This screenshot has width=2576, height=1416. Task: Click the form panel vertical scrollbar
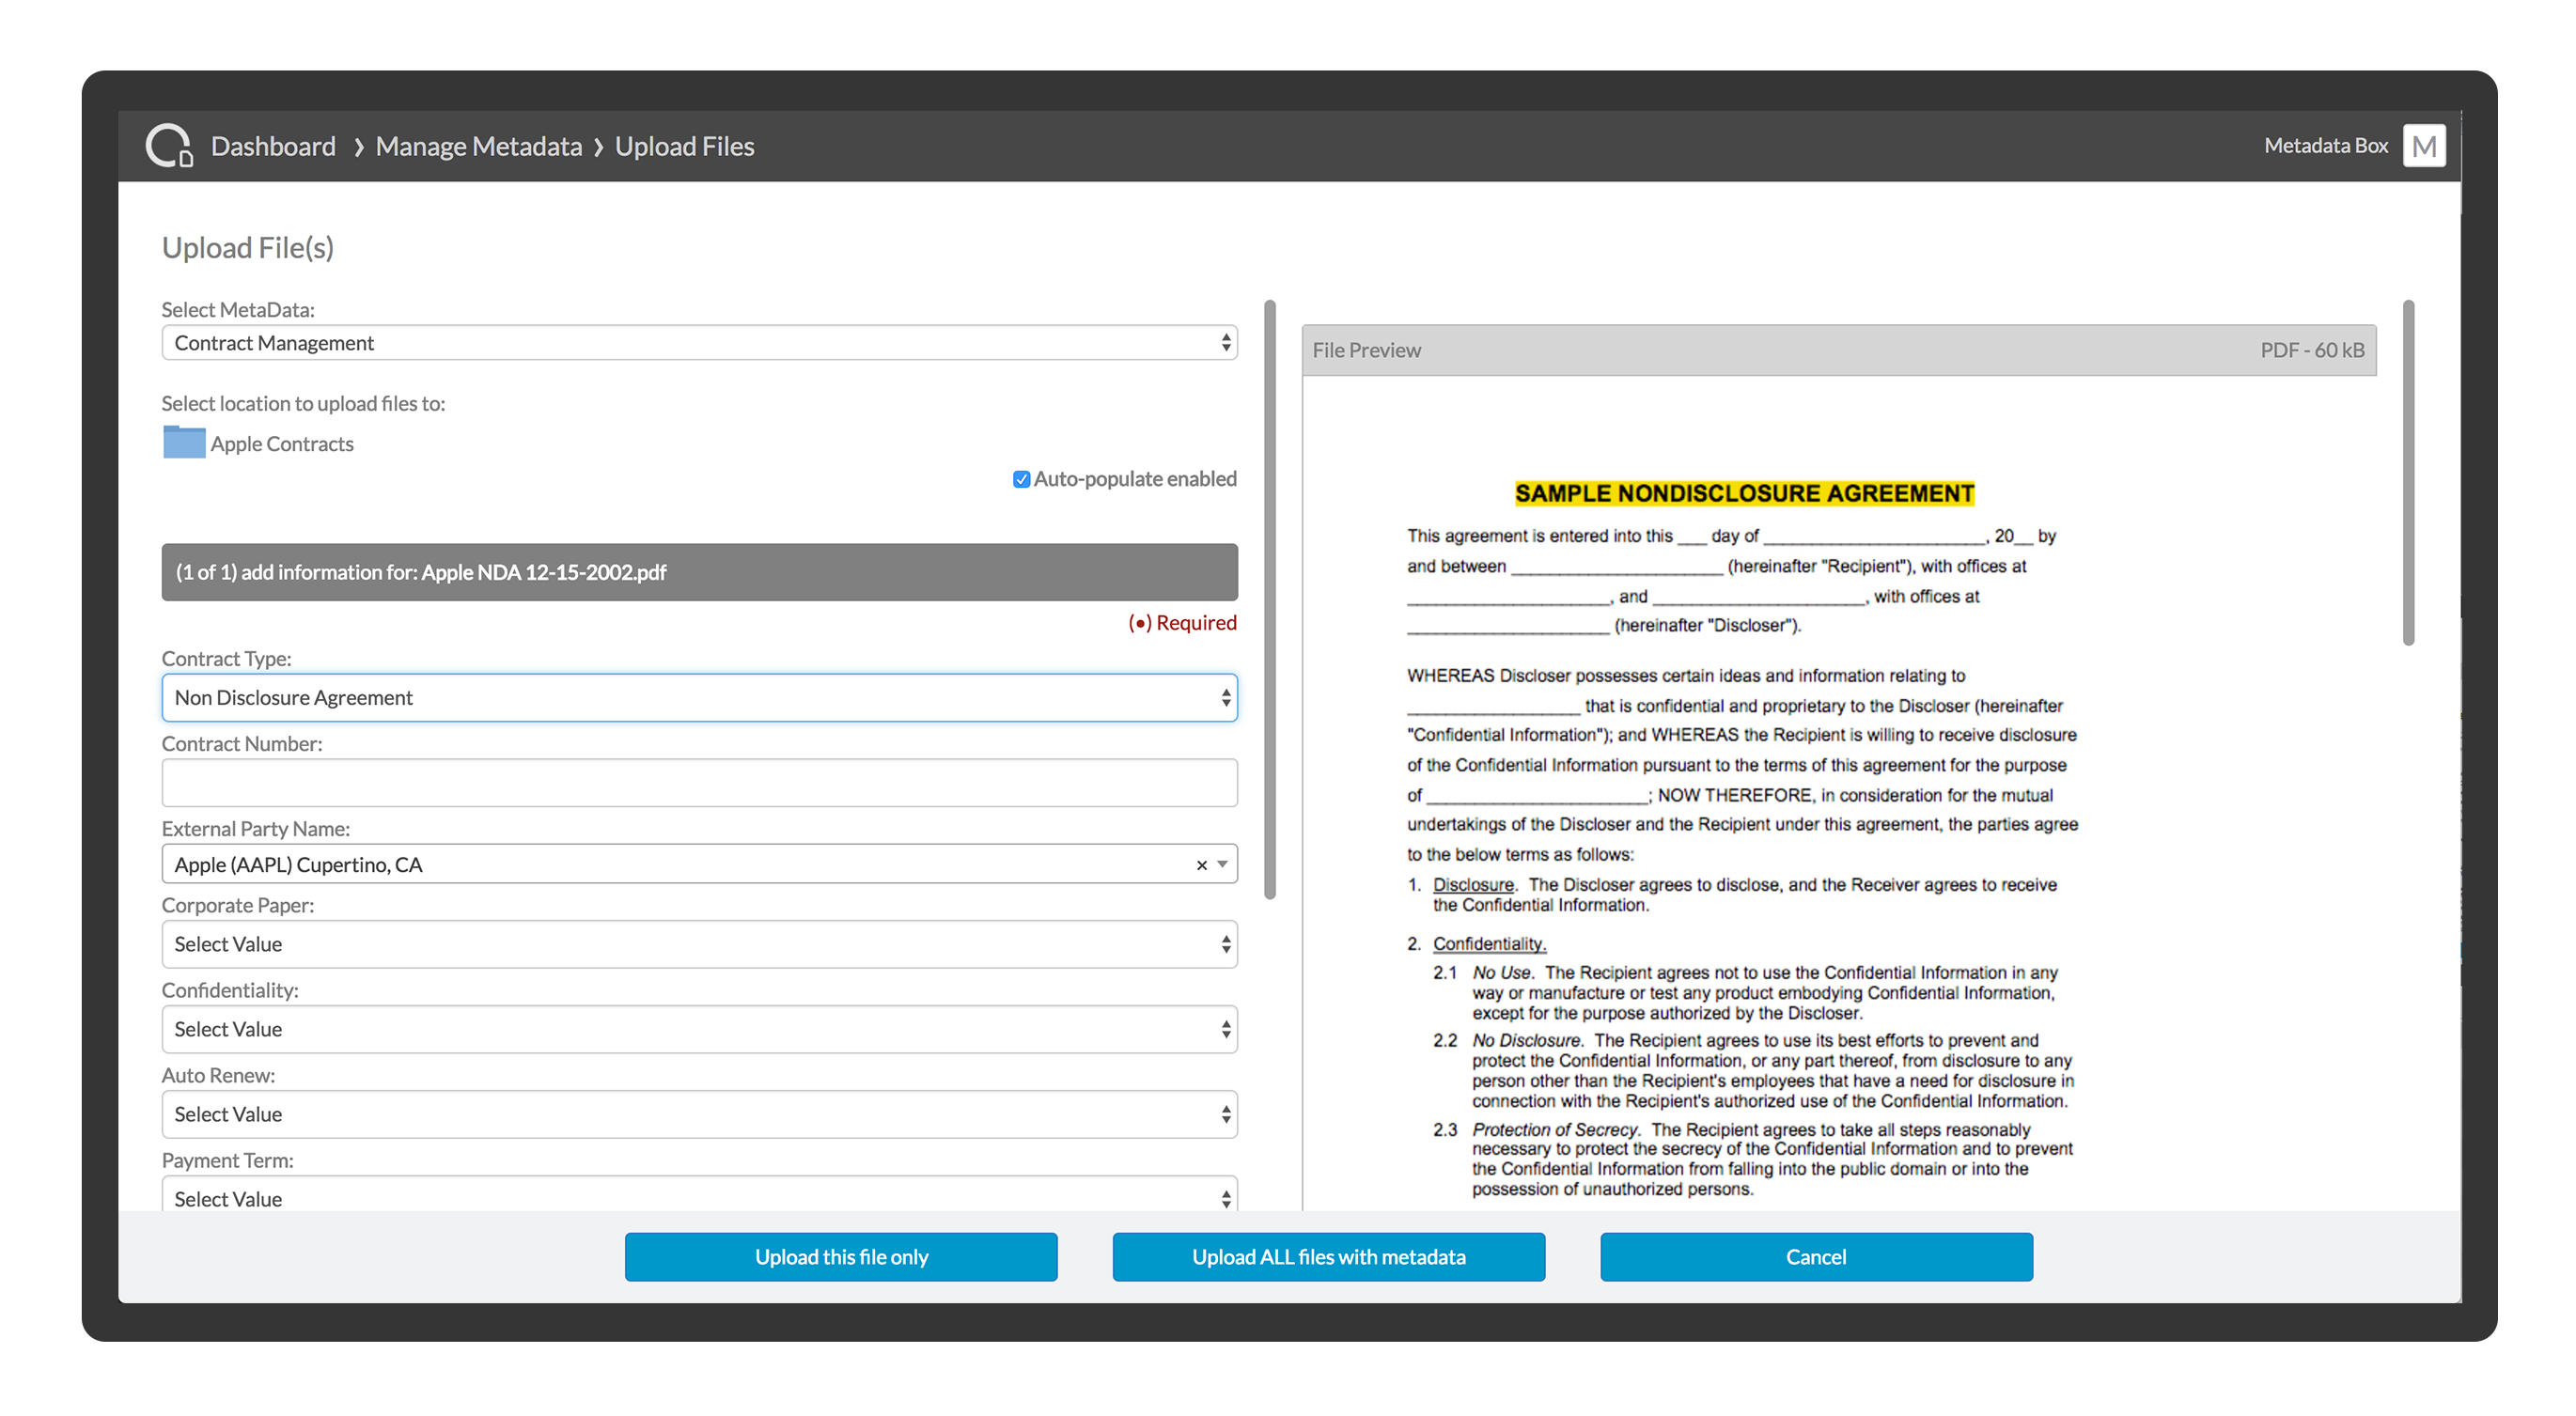(1270, 600)
